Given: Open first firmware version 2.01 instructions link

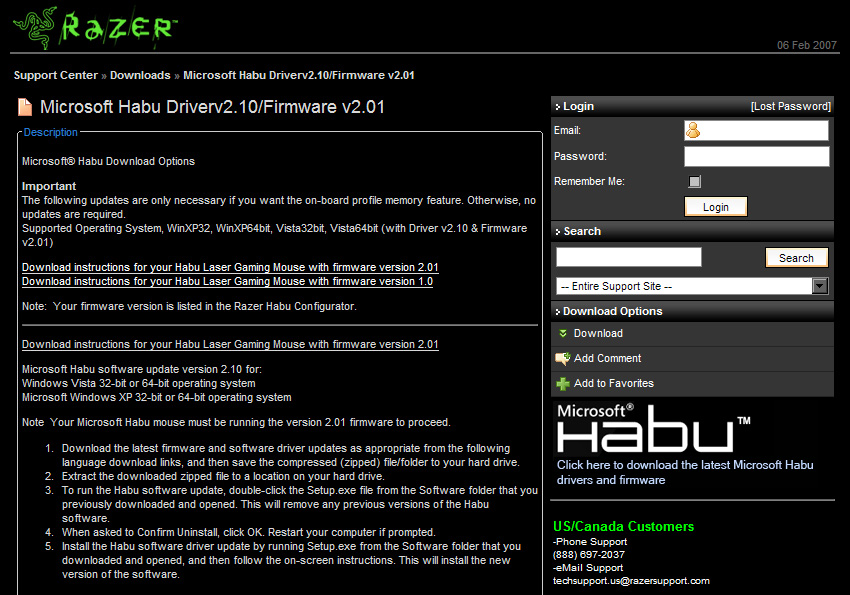Looking at the screenshot, I should click(230, 267).
